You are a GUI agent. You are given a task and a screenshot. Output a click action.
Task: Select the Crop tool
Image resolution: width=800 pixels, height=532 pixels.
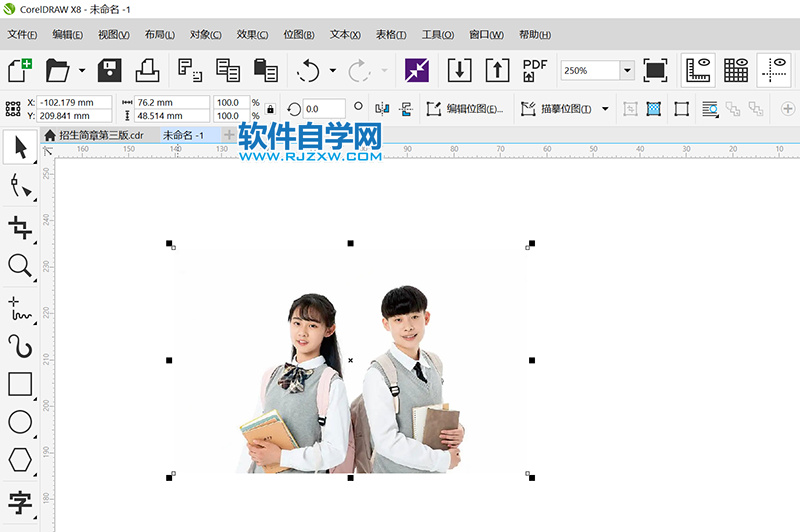pos(19,226)
